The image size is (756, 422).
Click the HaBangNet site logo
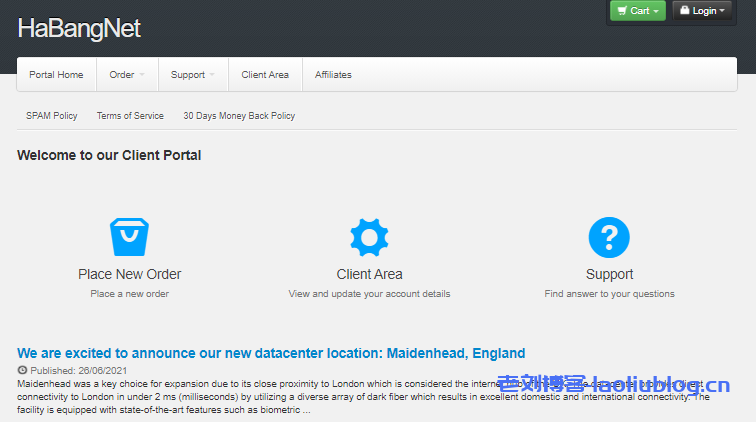79,29
